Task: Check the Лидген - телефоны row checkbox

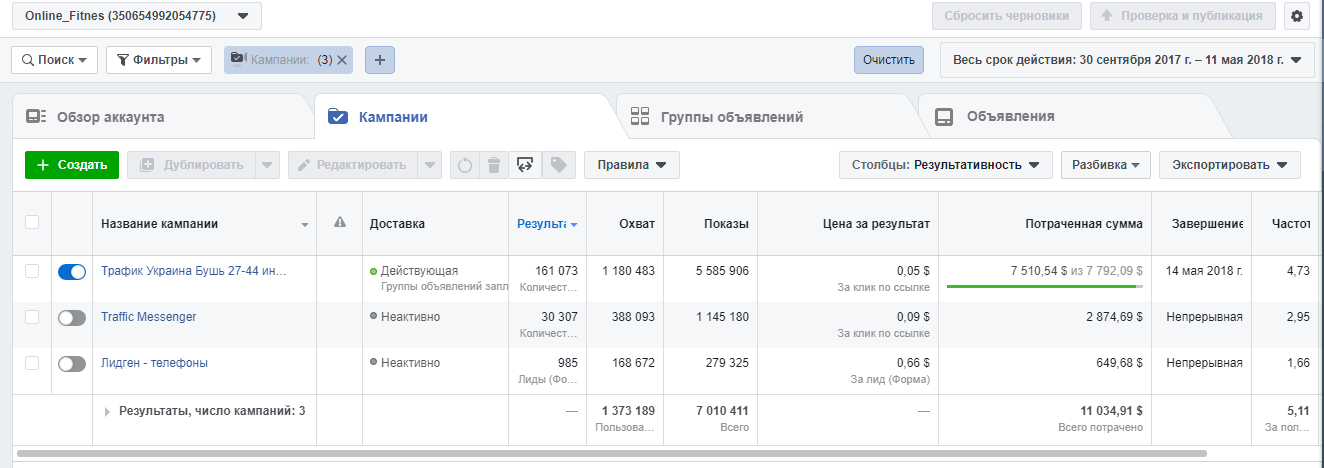Action: [x=32, y=363]
